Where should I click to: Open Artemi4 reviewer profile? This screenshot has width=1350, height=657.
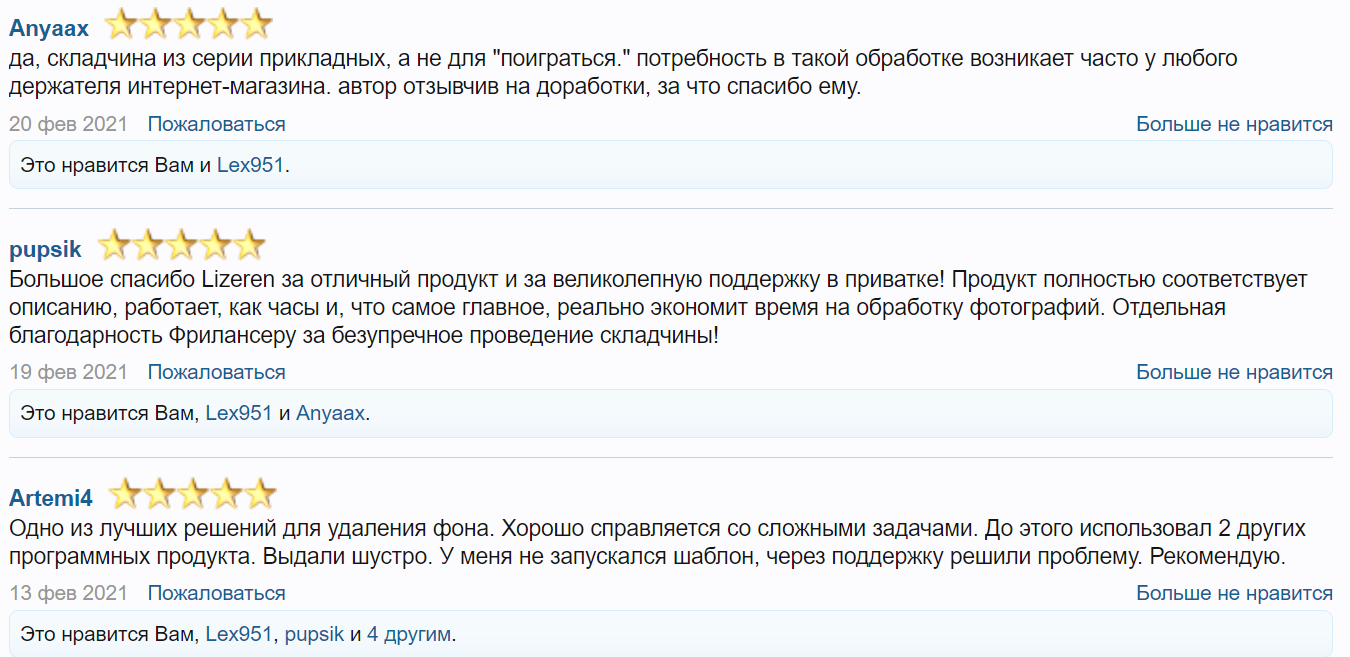tap(52, 497)
